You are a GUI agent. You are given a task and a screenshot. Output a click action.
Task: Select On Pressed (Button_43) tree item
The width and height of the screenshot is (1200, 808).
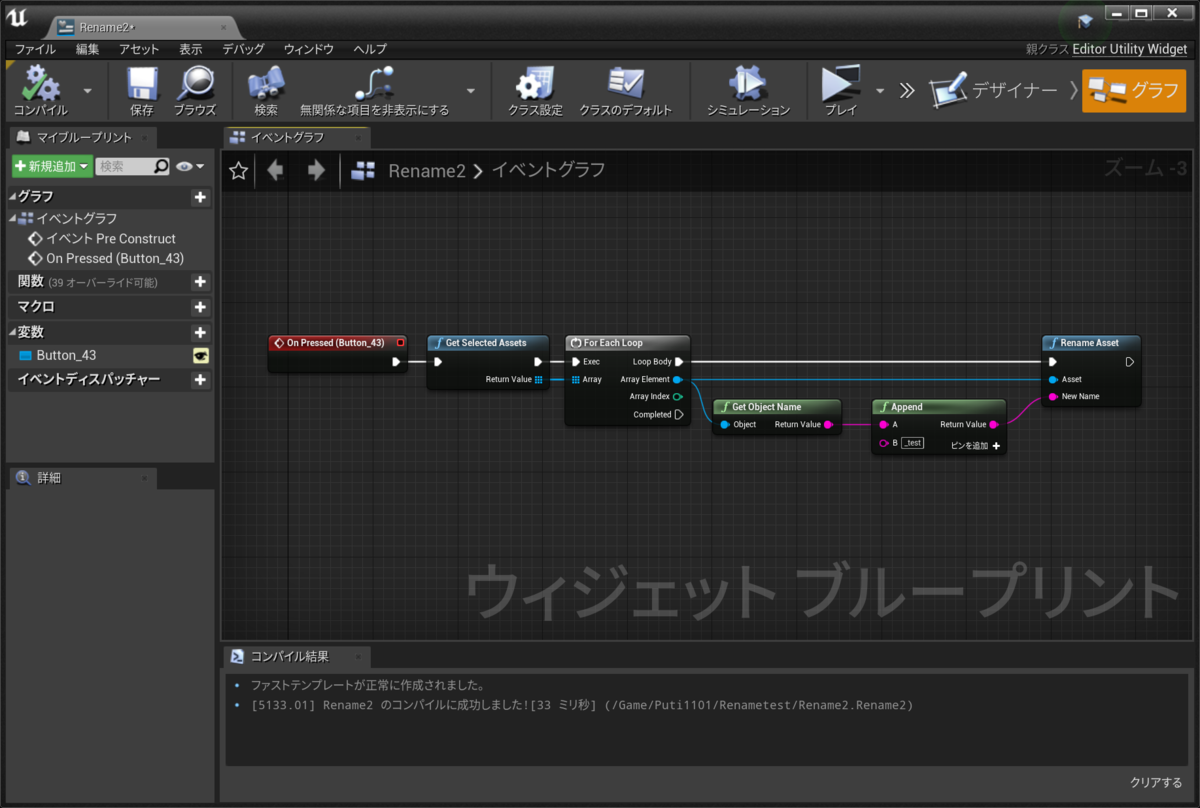(x=105, y=258)
